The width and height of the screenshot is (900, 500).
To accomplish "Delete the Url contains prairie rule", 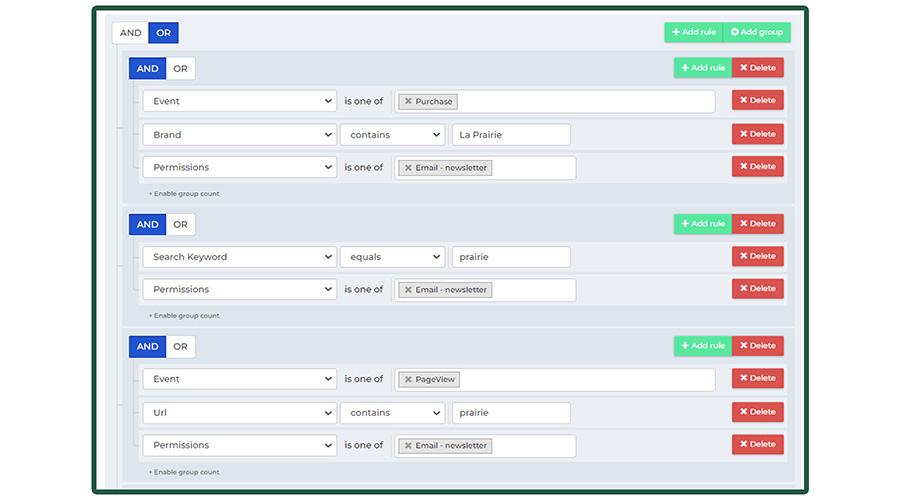I will coord(757,412).
